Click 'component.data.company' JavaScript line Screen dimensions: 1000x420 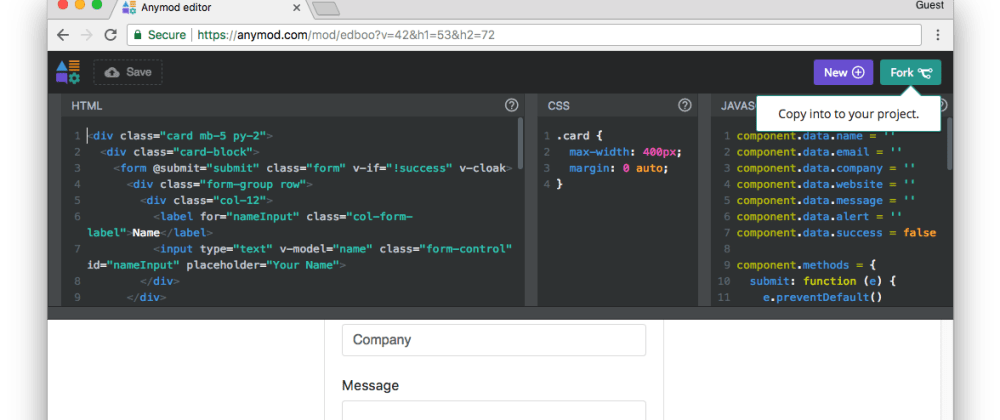coord(825,168)
